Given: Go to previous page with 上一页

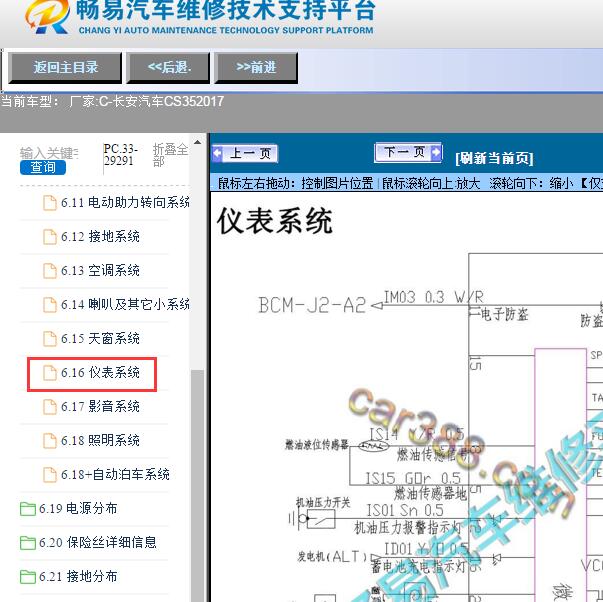Looking at the screenshot, I should click(x=245, y=153).
